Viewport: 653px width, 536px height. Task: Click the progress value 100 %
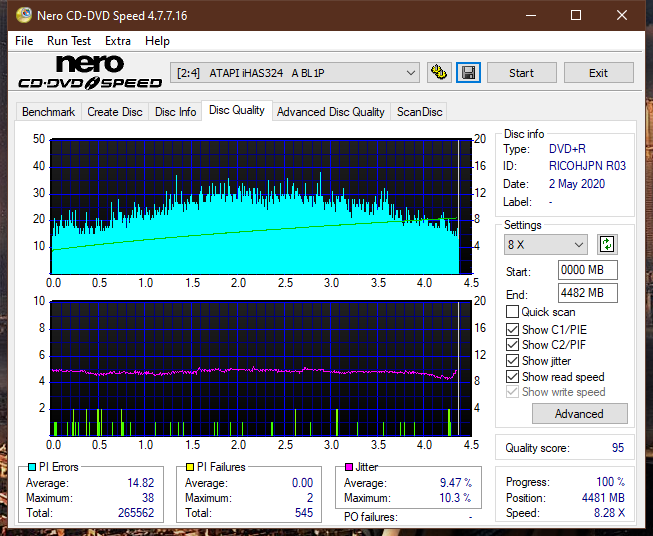tap(611, 482)
